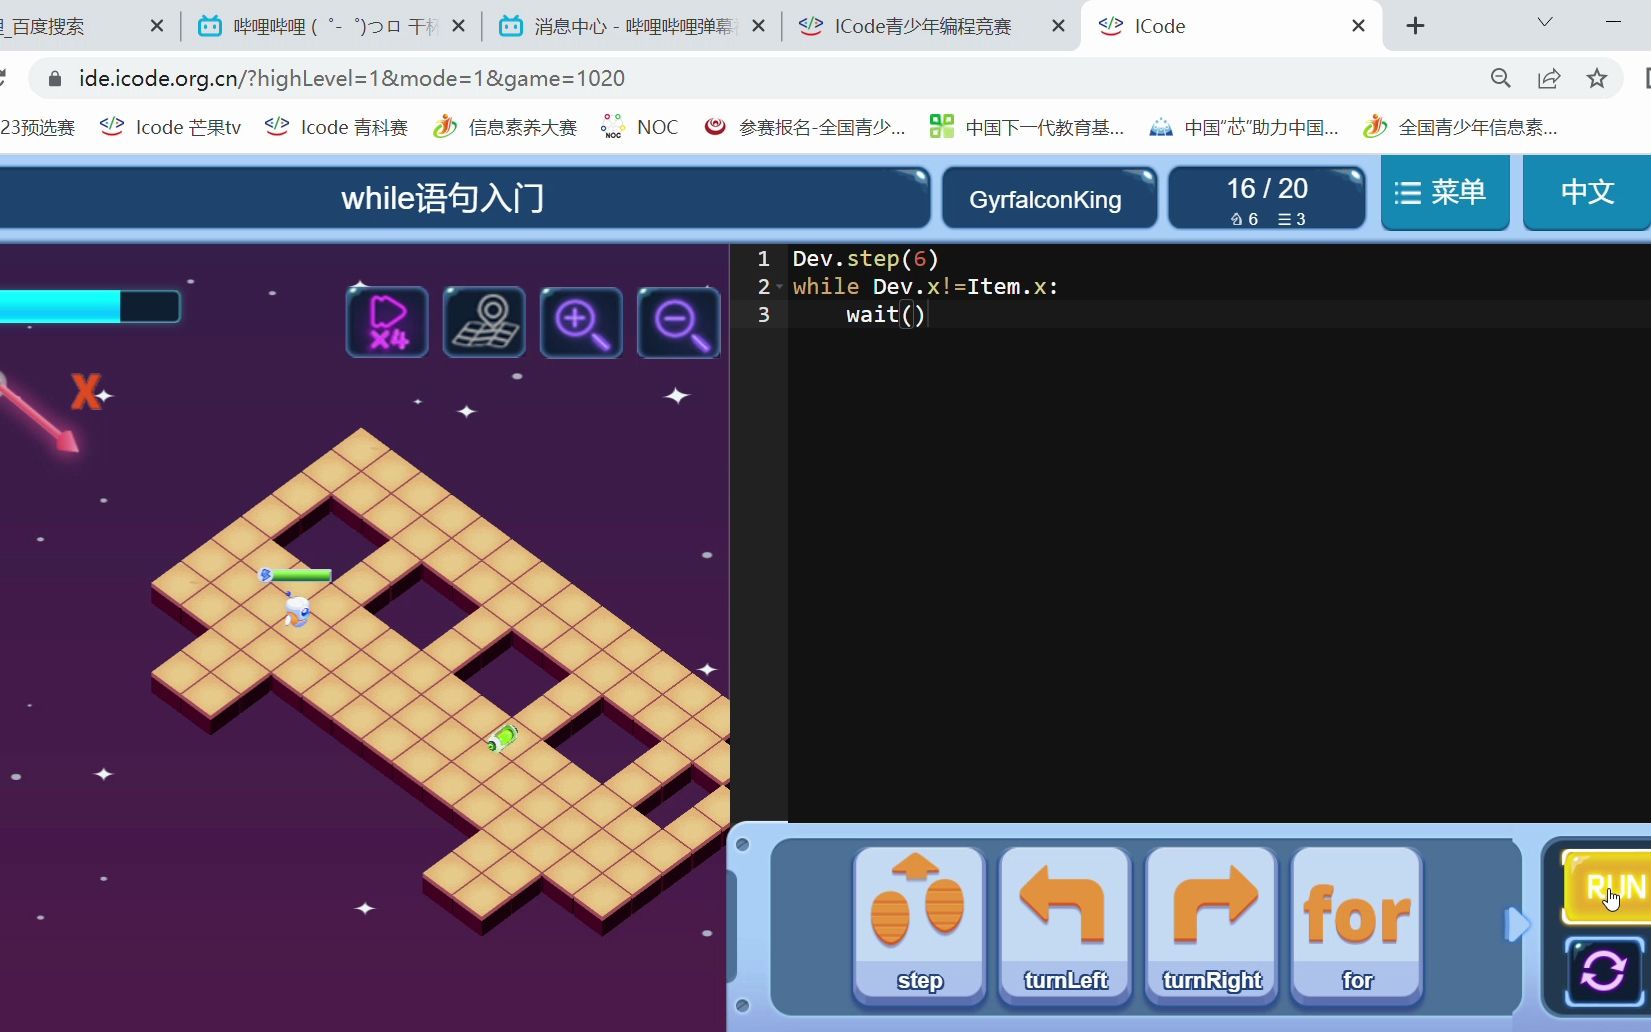The width and height of the screenshot is (1651, 1032).
Task: Click the green energy item on map
Action: click(x=502, y=738)
